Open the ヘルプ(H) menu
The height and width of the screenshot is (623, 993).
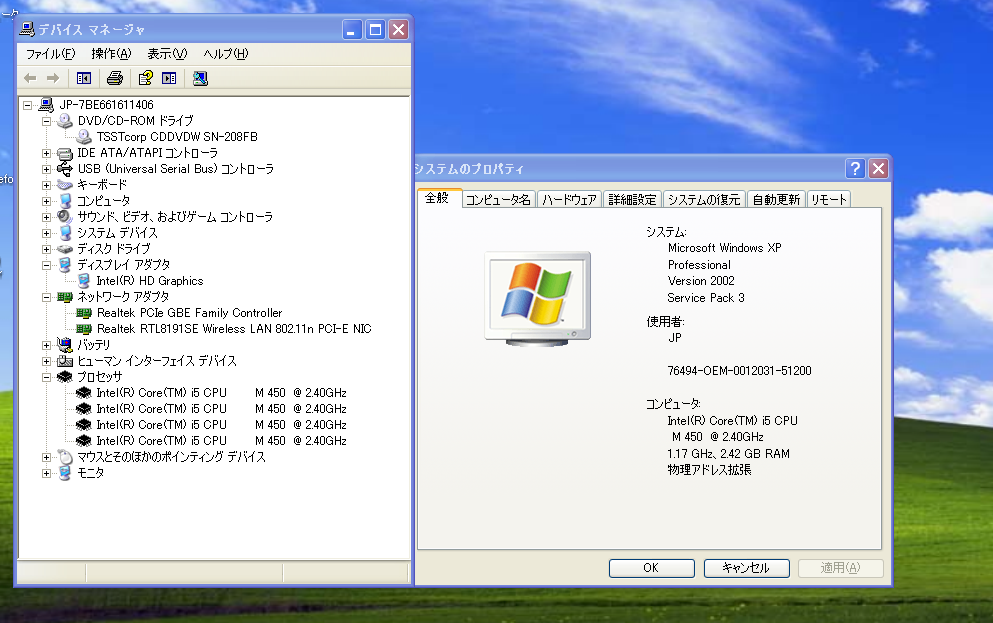click(x=225, y=54)
